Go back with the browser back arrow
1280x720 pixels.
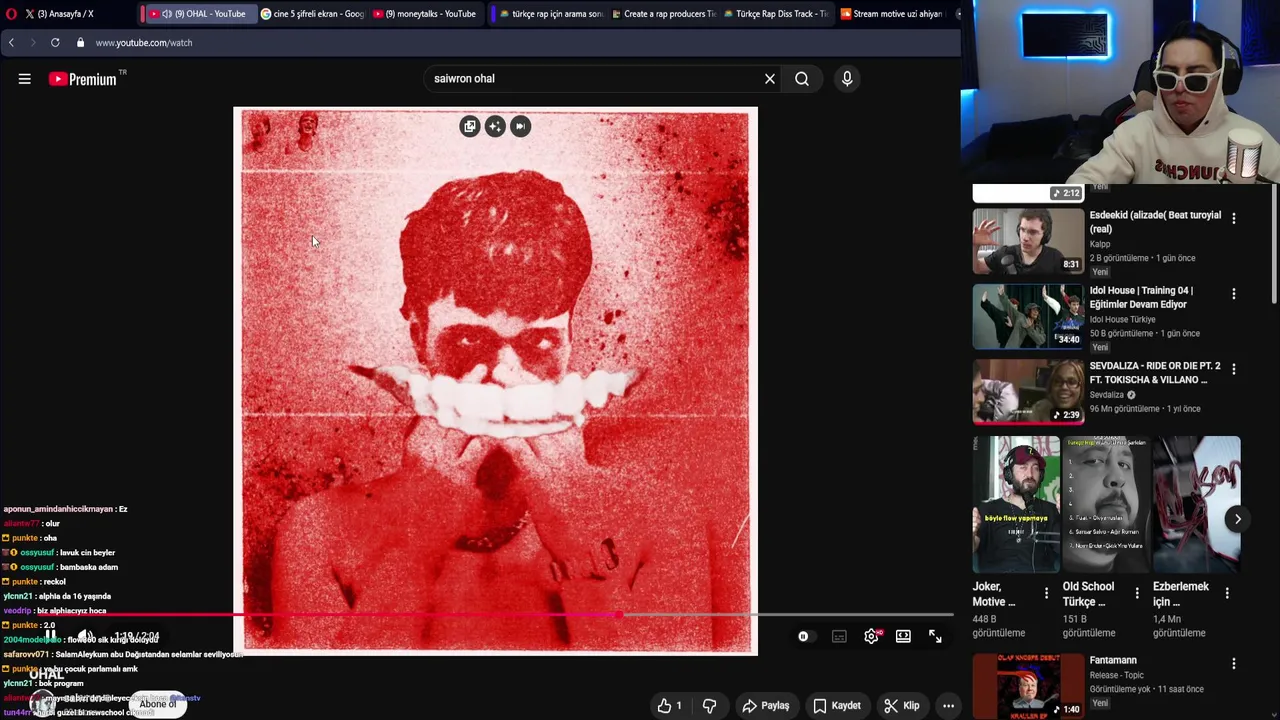click(11, 43)
